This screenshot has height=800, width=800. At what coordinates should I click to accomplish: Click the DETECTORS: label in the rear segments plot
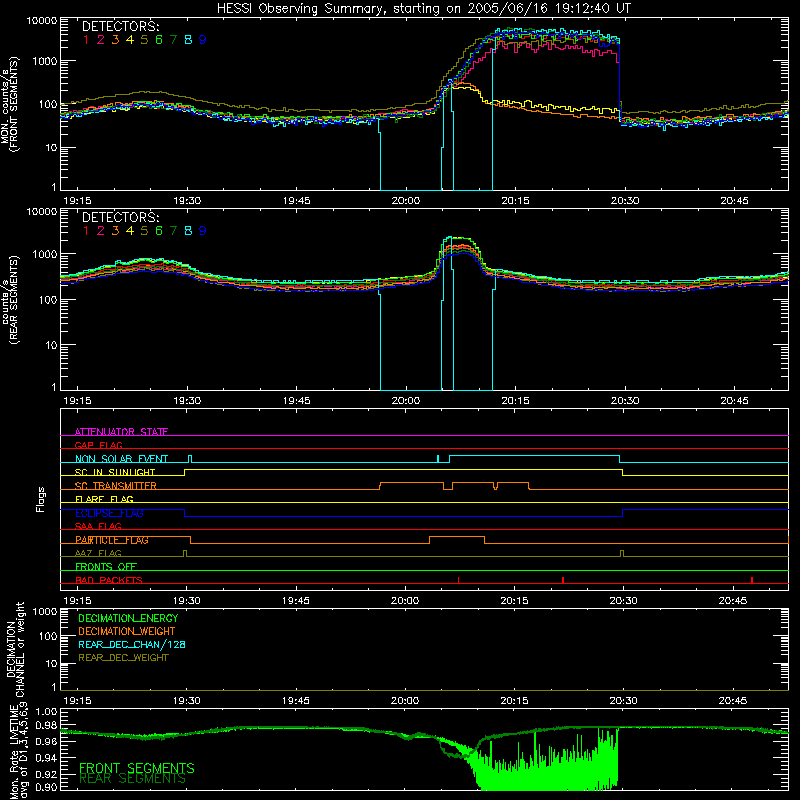pyautogui.click(x=120, y=217)
